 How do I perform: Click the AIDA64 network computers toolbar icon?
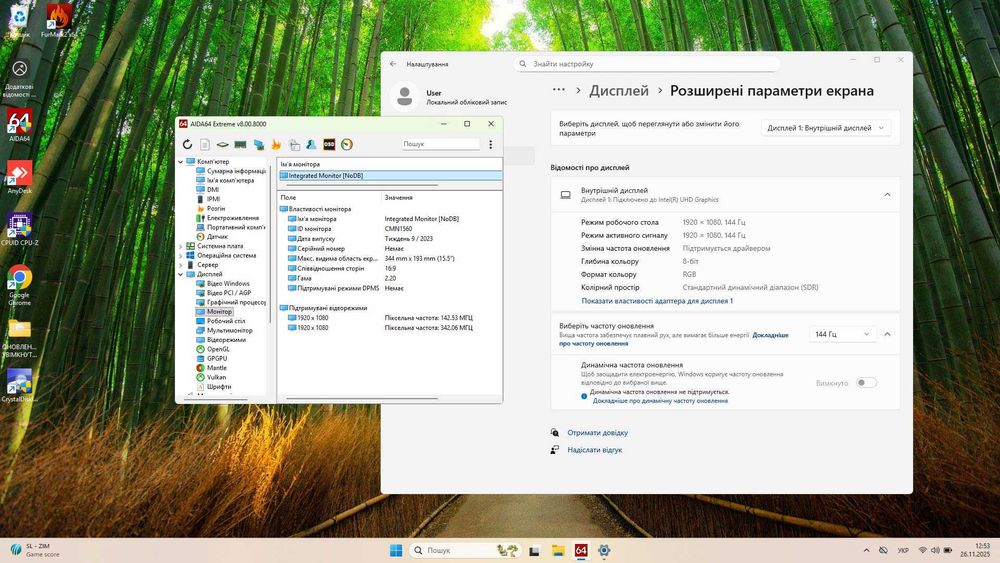coord(258,145)
